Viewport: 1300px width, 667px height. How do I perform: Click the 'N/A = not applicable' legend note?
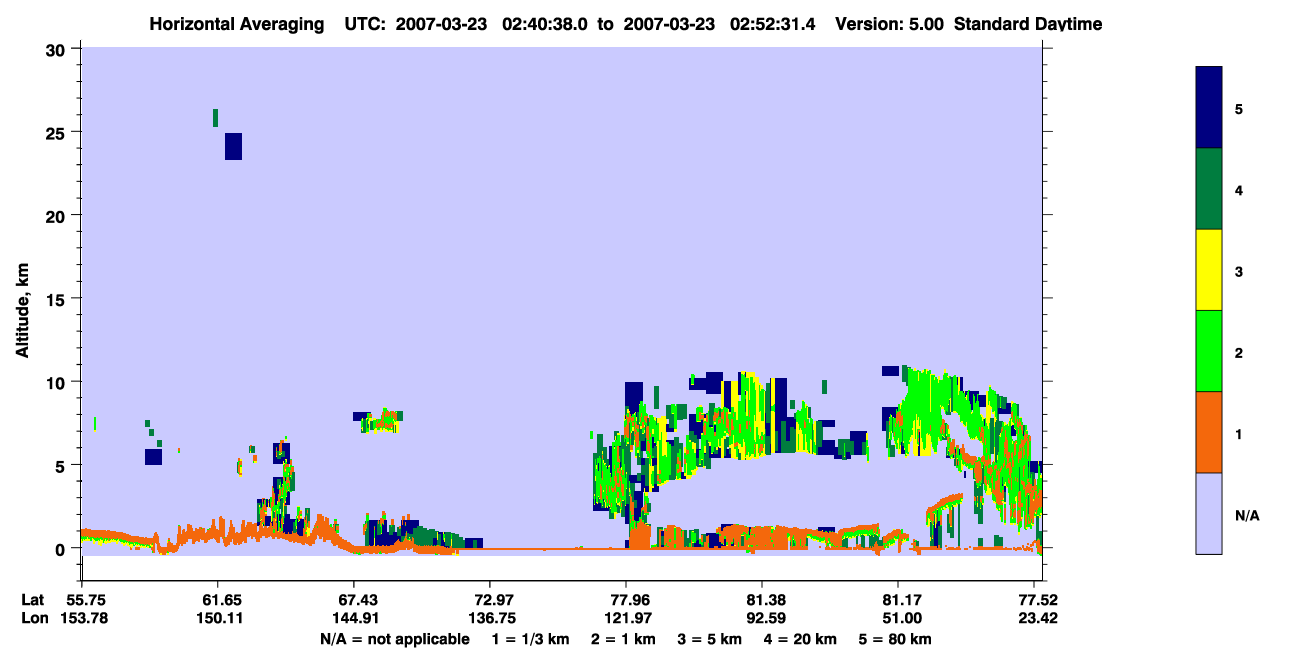pyautogui.click(x=394, y=639)
